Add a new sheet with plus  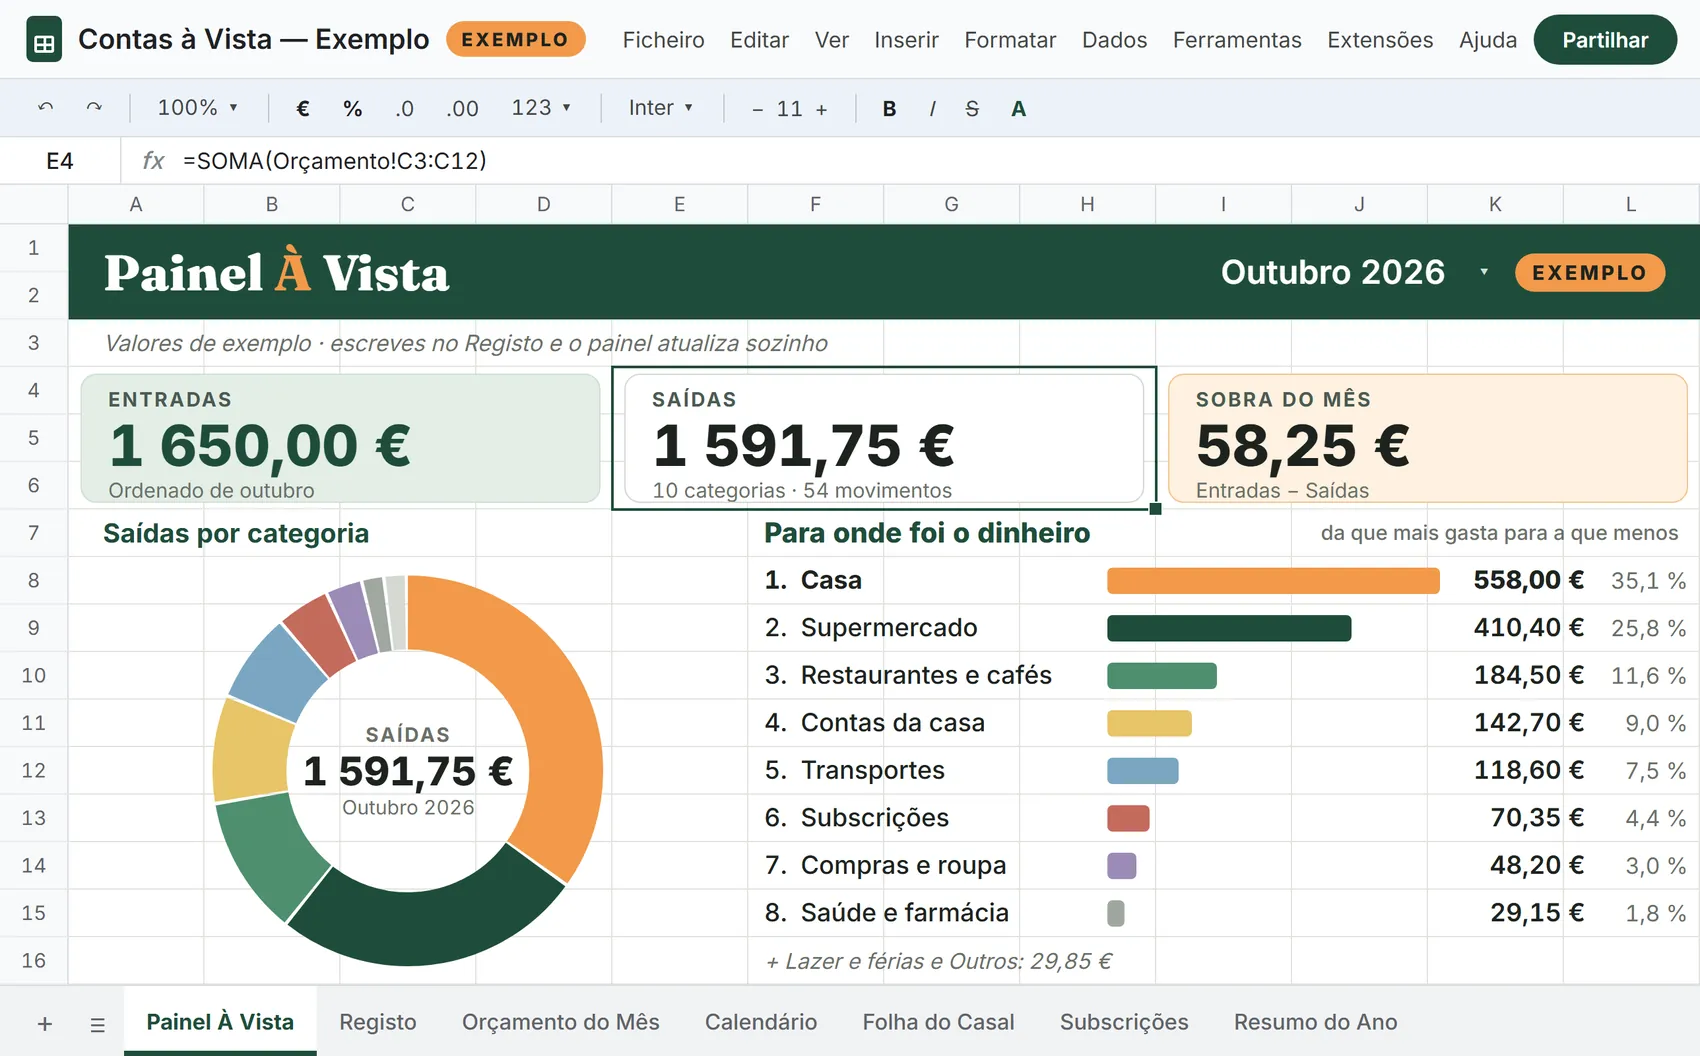[45, 1024]
